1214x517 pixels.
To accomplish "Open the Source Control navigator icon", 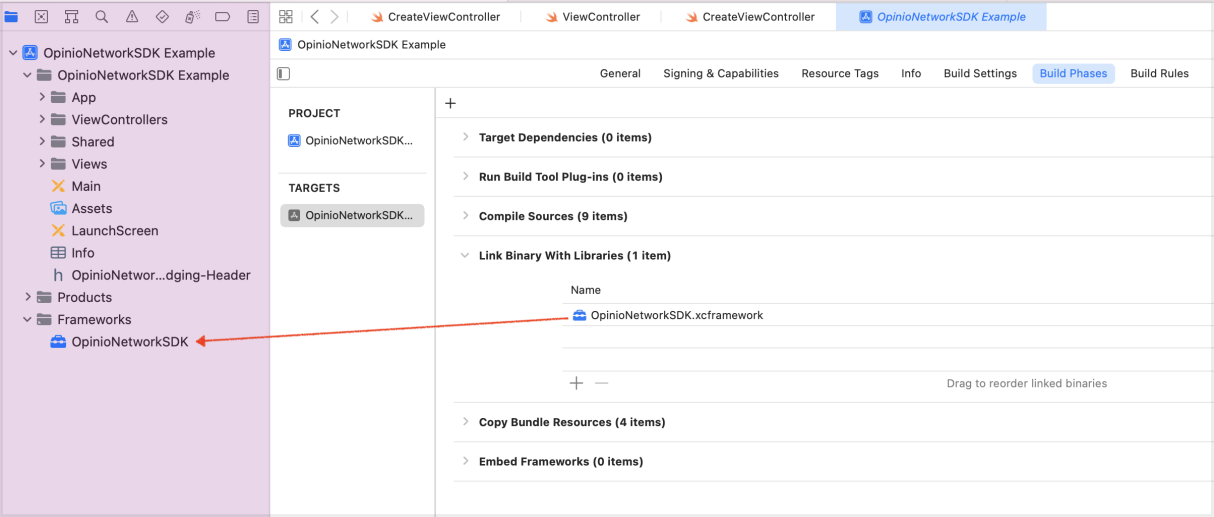I will [x=41, y=17].
